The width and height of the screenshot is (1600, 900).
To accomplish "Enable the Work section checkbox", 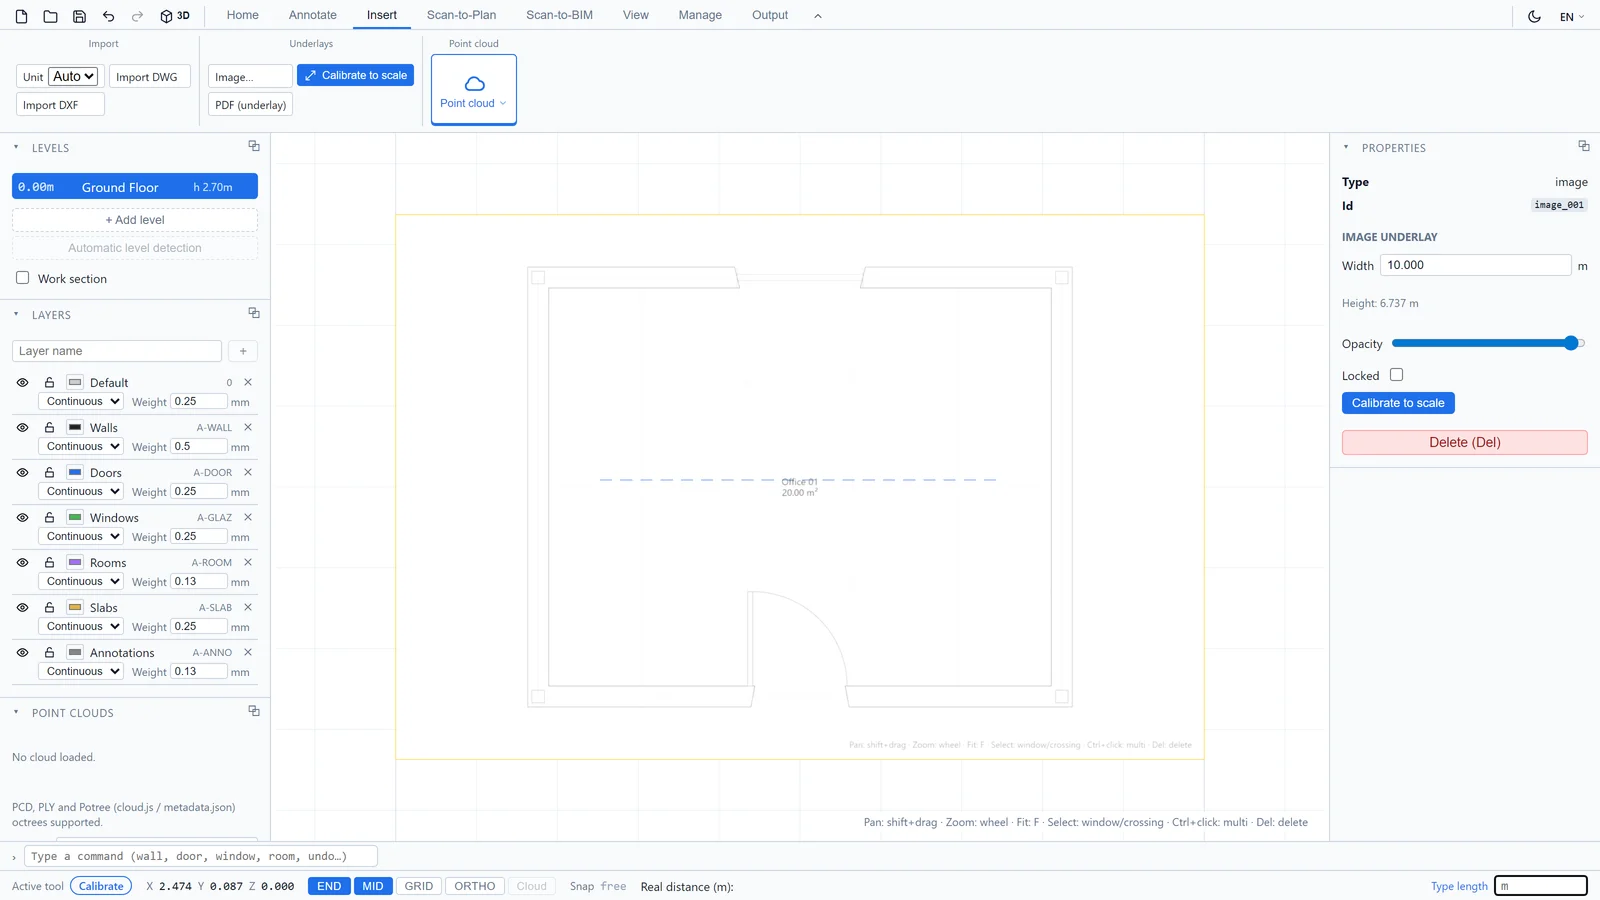I will [22, 278].
